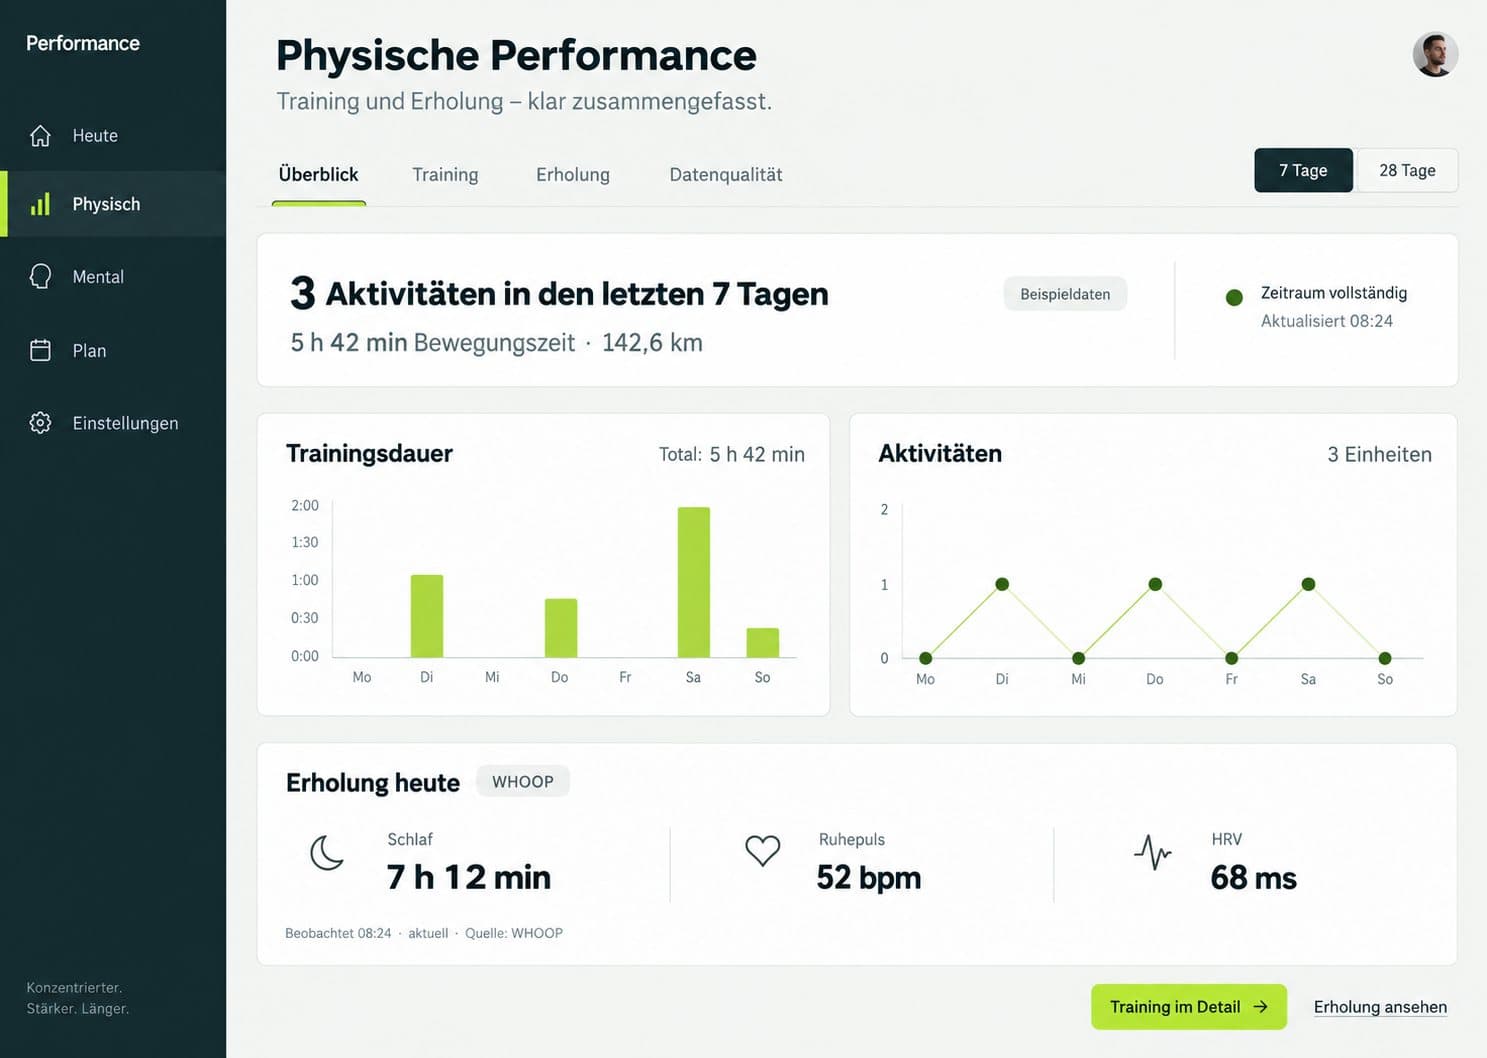Viewport: 1487px width, 1058px height.
Task: Open the Überblick tab
Action: [x=318, y=174]
